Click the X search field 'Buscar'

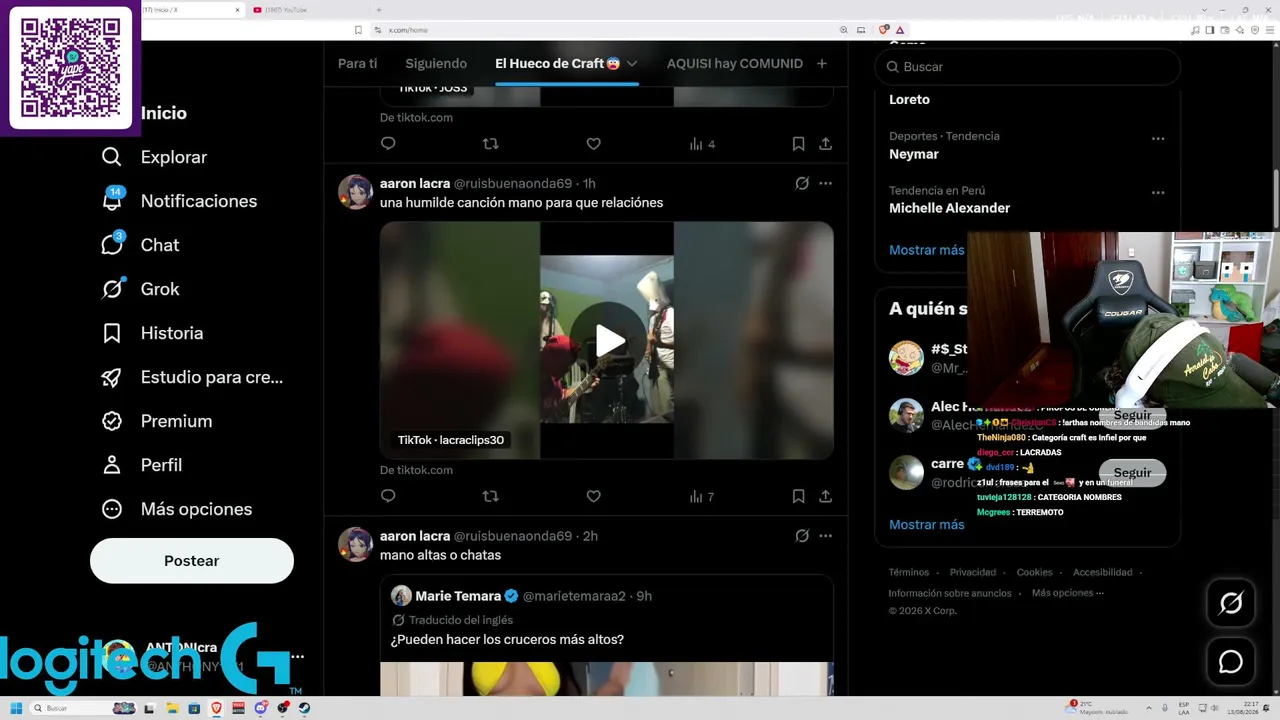[x=1028, y=67]
